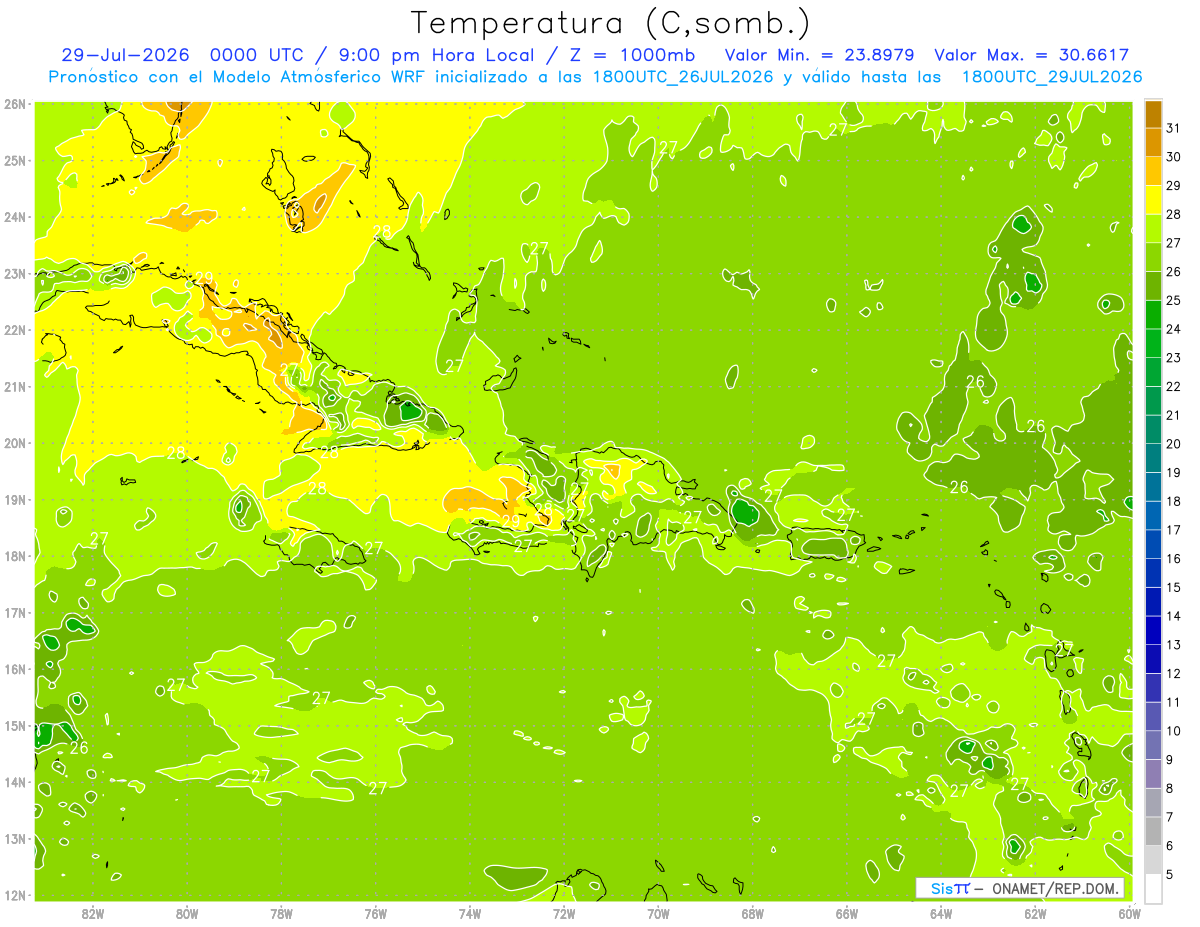Click latitude axis label "21N"
Image resolution: width=1200 pixels, height=927 pixels.
pyautogui.click(x=14, y=386)
